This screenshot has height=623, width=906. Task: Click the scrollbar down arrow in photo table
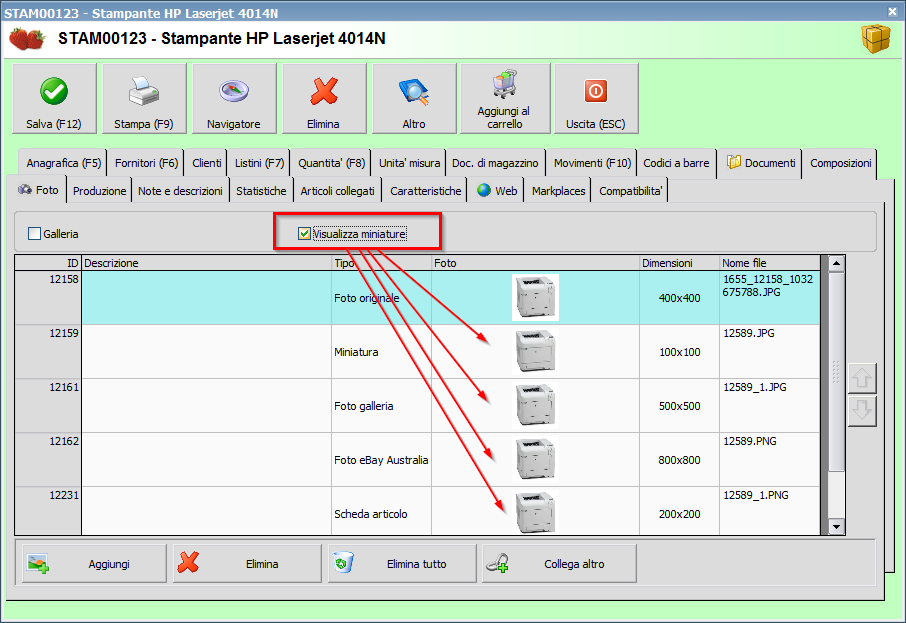coord(836,526)
